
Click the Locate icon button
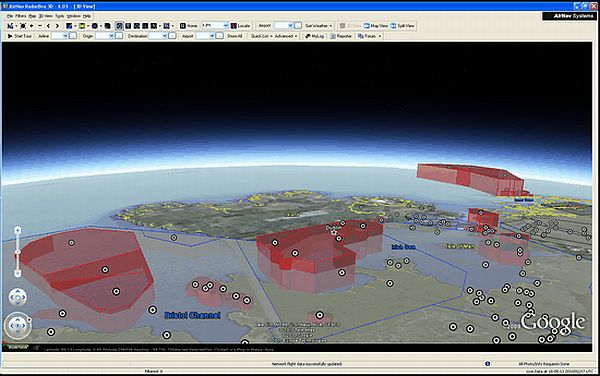240,26
